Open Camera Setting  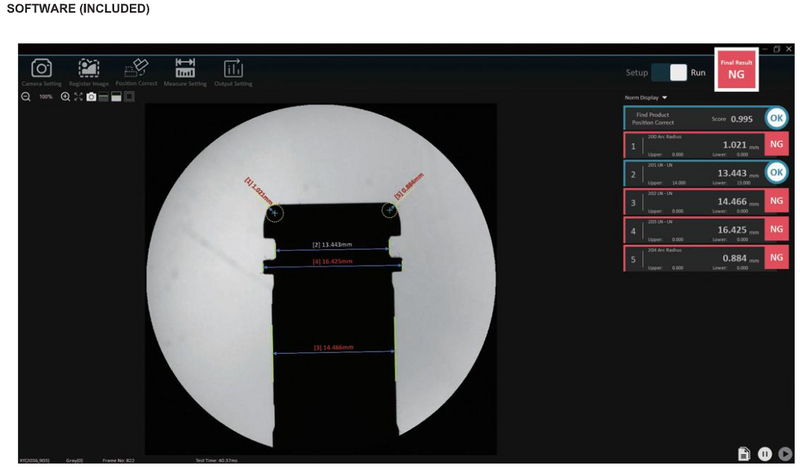point(41,70)
